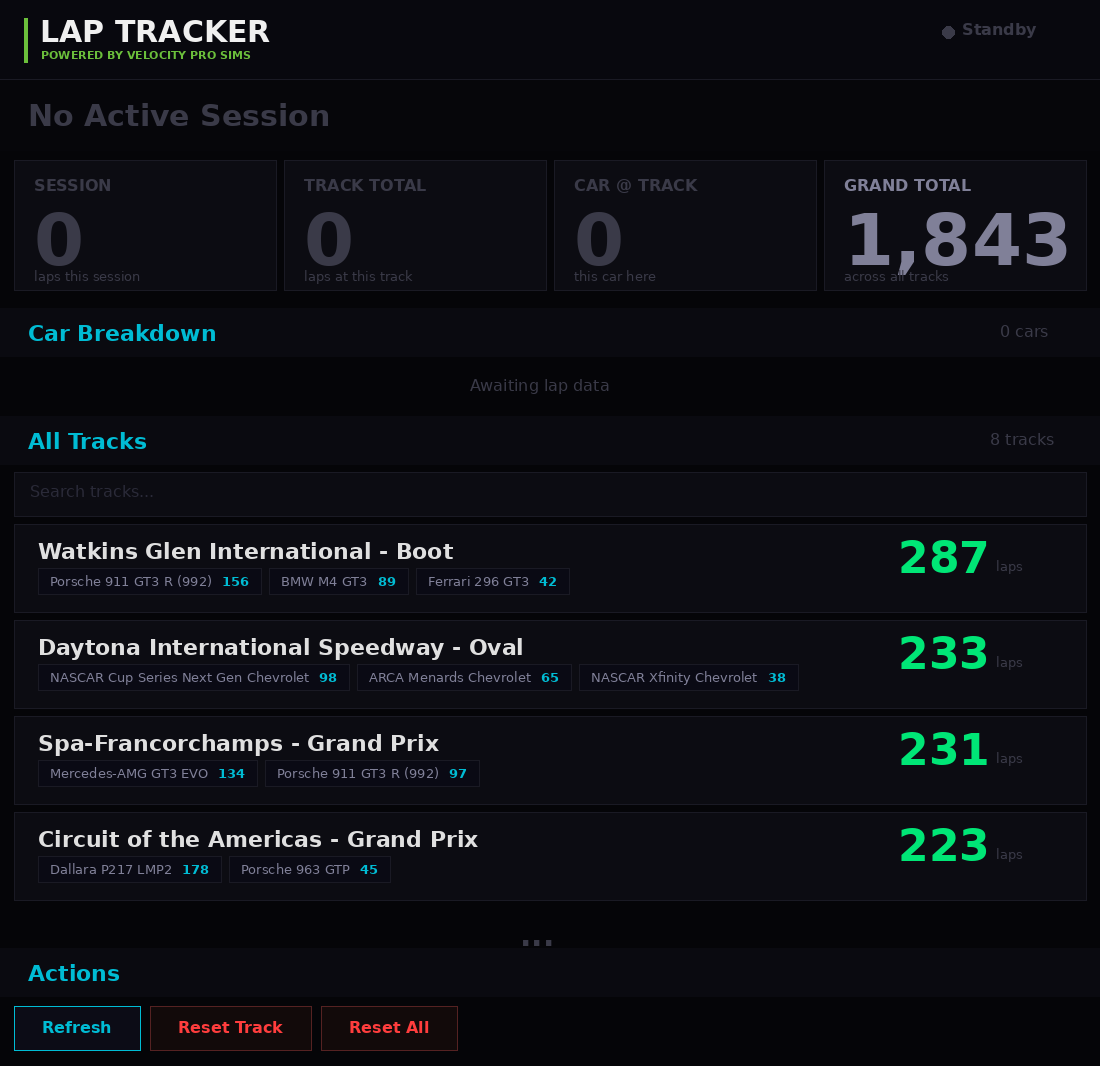
Task: Select the Mercedes-AMG GT3 EVO 134 chip
Action: [147, 774]
